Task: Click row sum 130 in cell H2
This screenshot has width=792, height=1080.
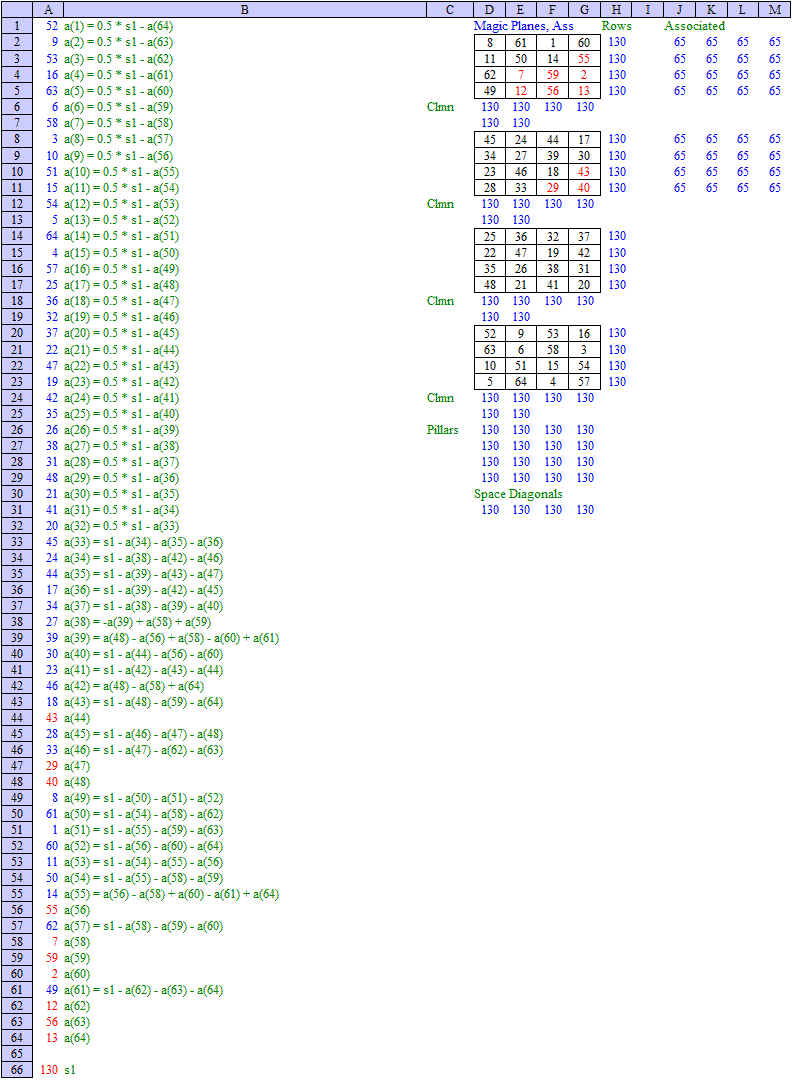Action: 617,42
